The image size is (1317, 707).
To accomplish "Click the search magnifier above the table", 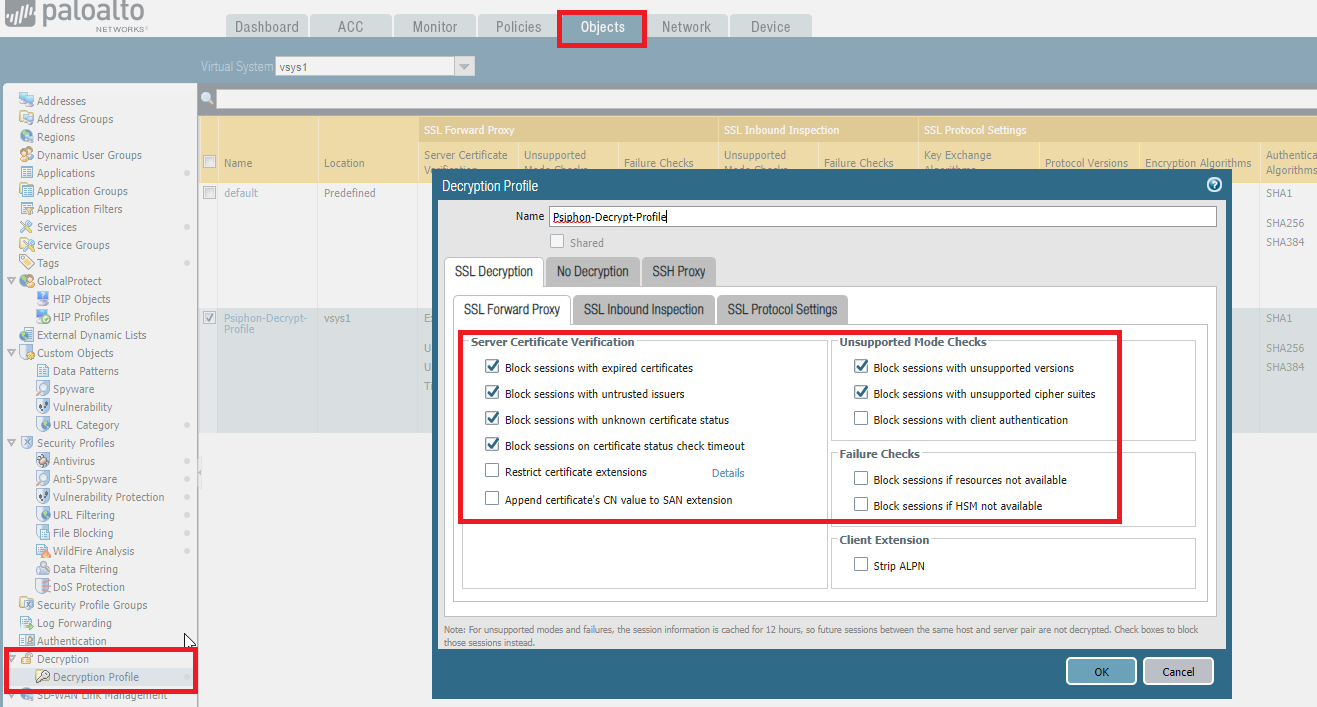I will (207, 99).
